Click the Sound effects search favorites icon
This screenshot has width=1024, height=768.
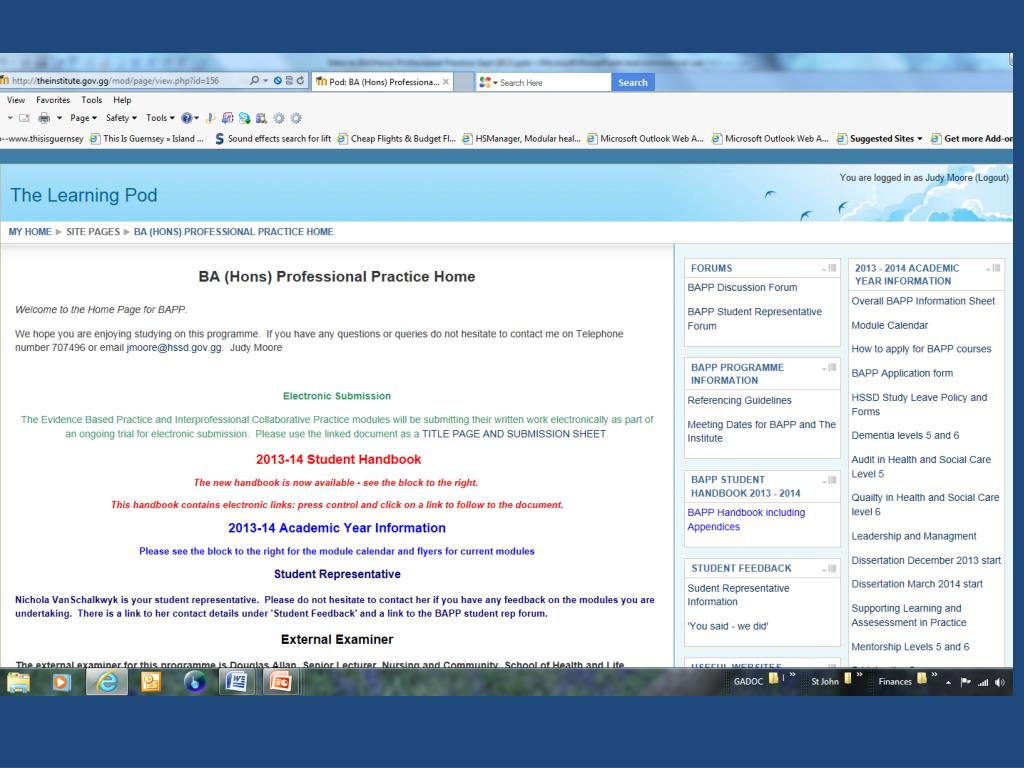(x=219, y=138)
